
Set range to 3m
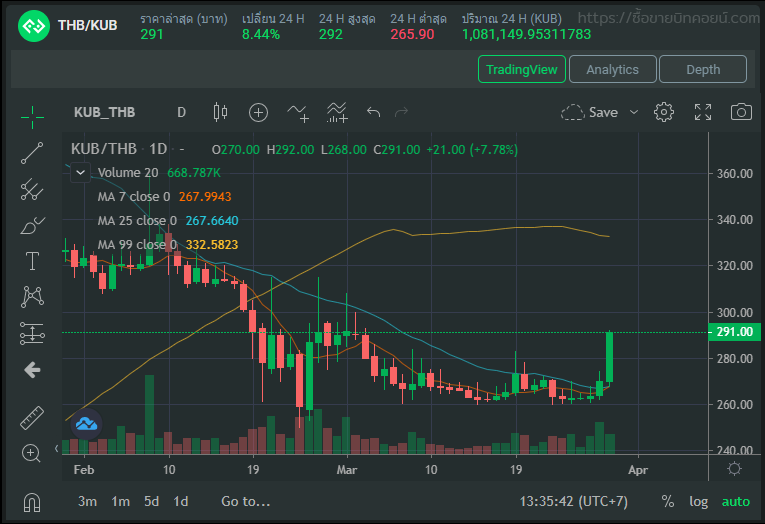point(88,502)
